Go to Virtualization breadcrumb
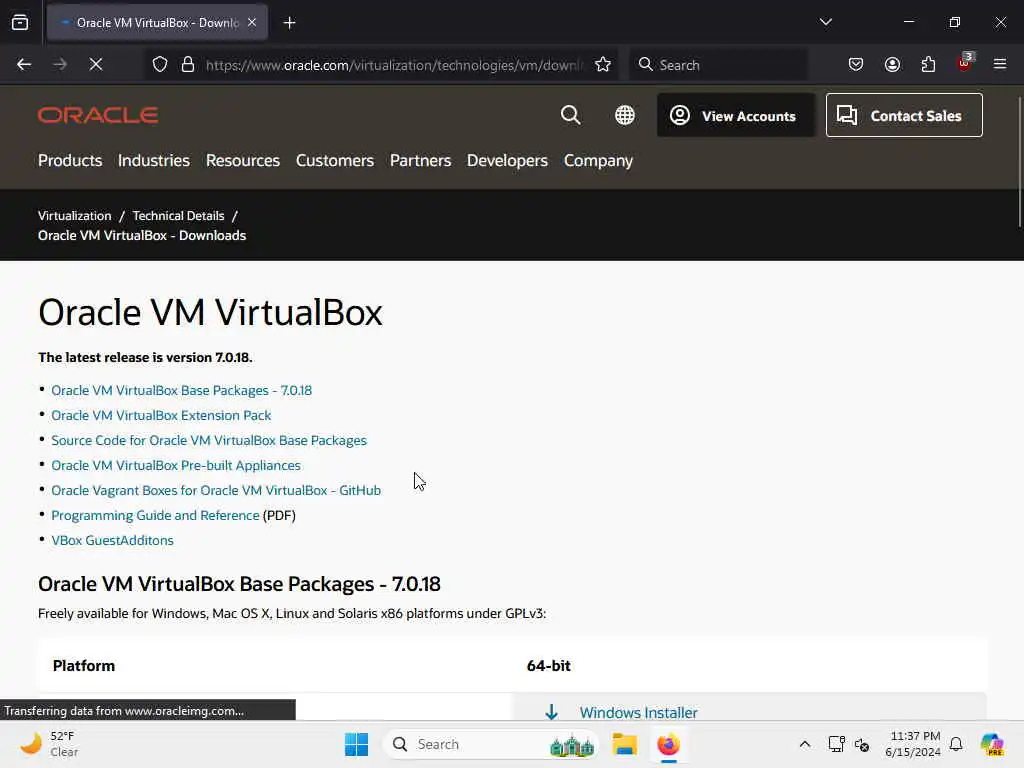 pyautogui.click(x=74, y=216)
